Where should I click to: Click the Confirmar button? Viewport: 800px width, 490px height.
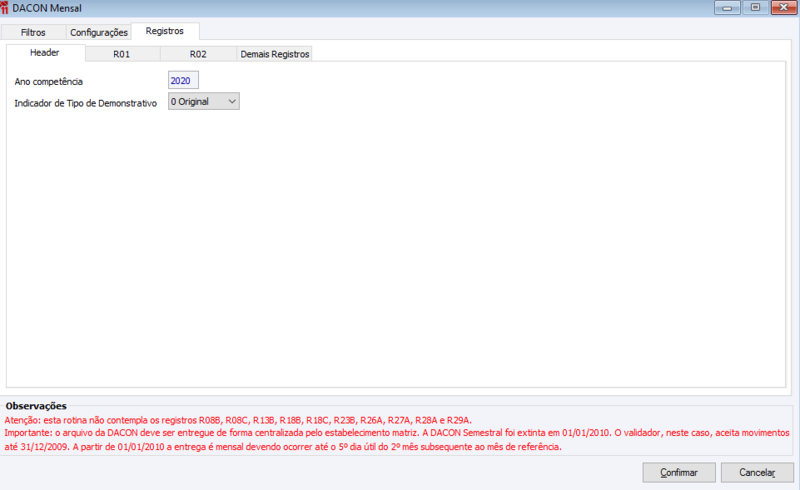click(679, 473)
